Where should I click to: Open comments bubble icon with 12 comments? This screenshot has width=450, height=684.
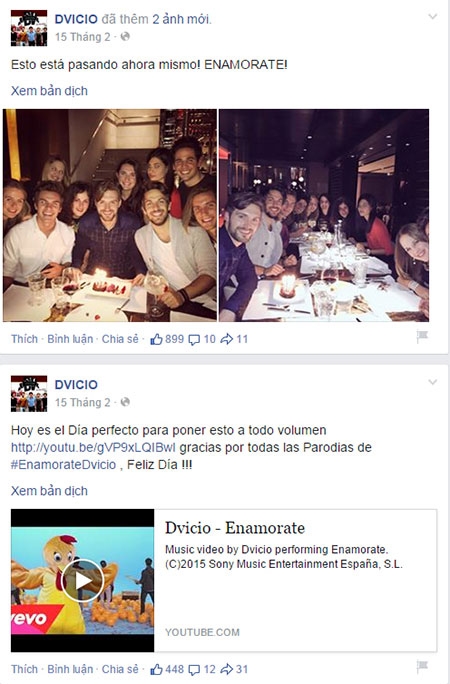194,670
